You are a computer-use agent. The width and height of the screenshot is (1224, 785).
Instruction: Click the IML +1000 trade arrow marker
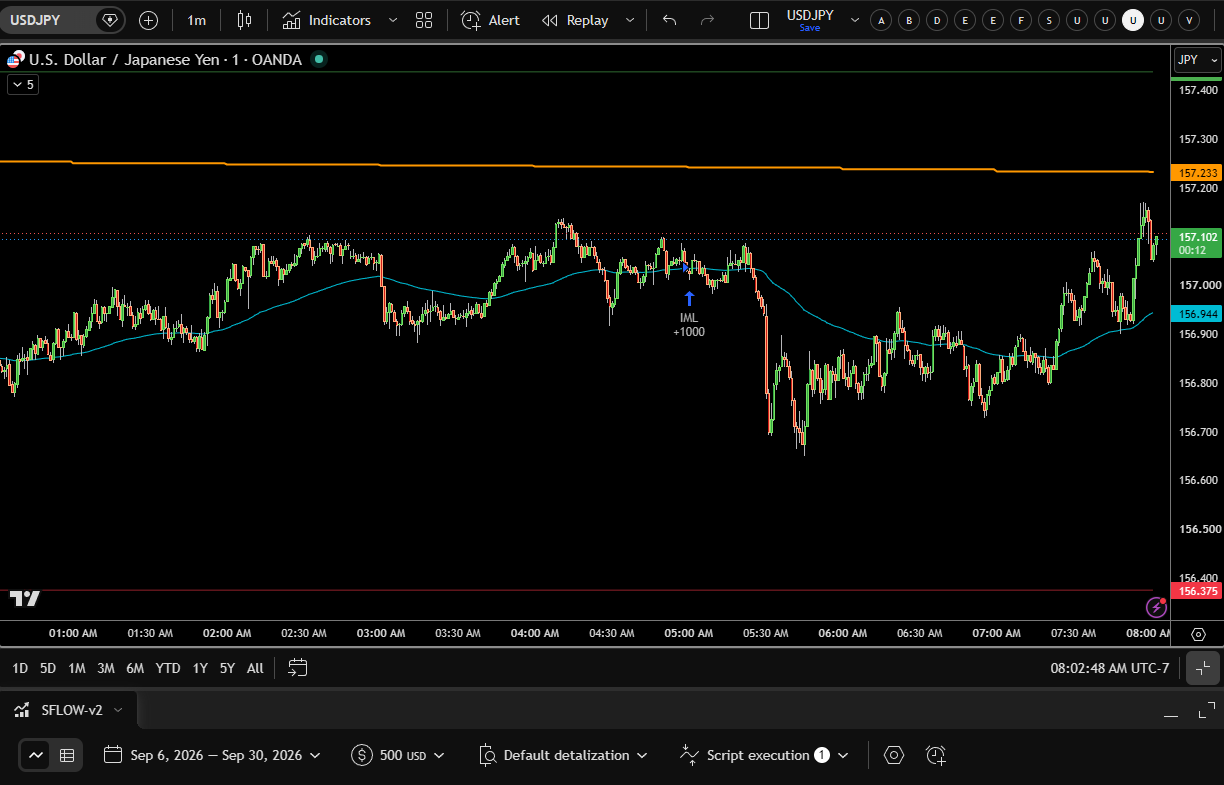point(689,298)
